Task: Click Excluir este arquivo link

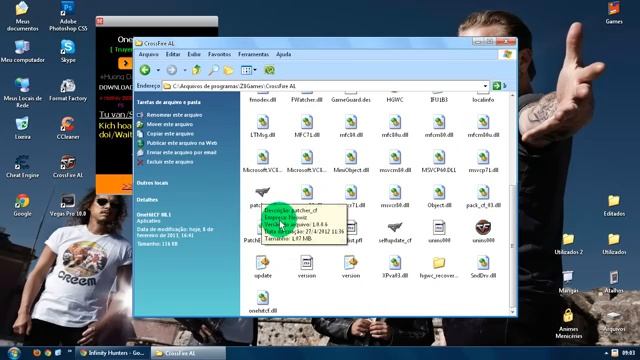Action: pyautogui.click(x=170, y=162)
